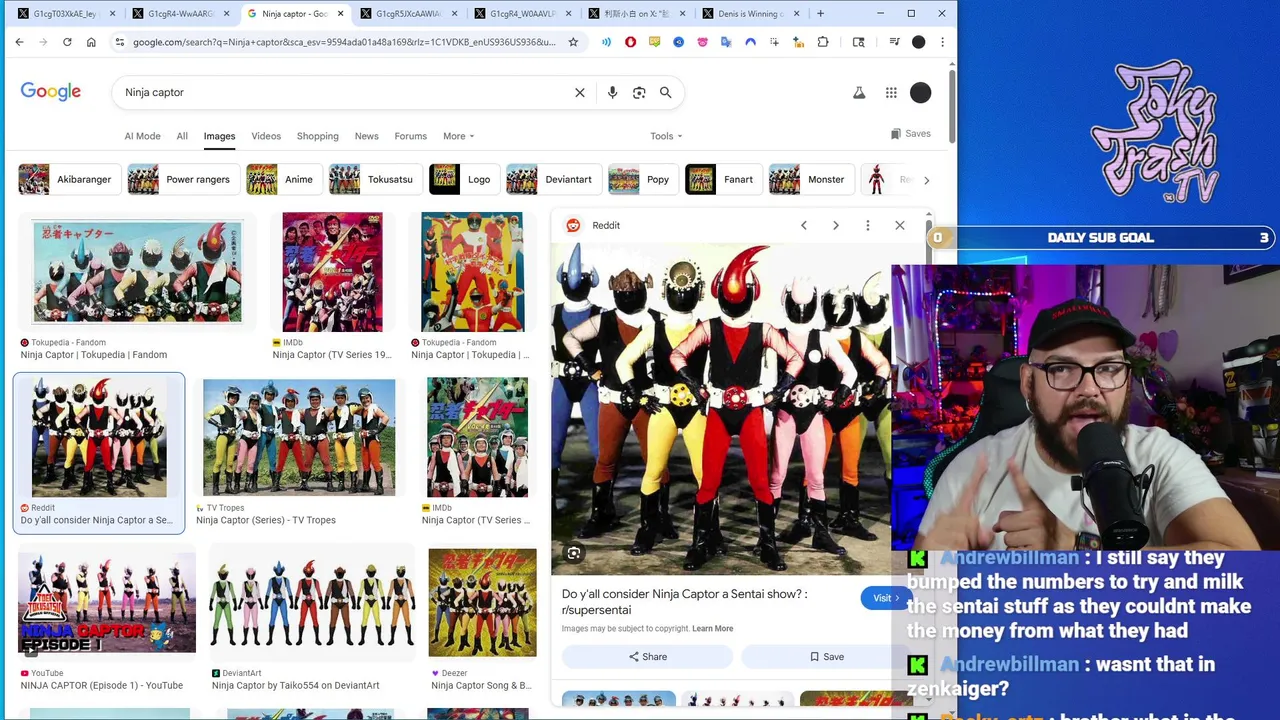Start a voice search with the microphone

tap(612, 92)
